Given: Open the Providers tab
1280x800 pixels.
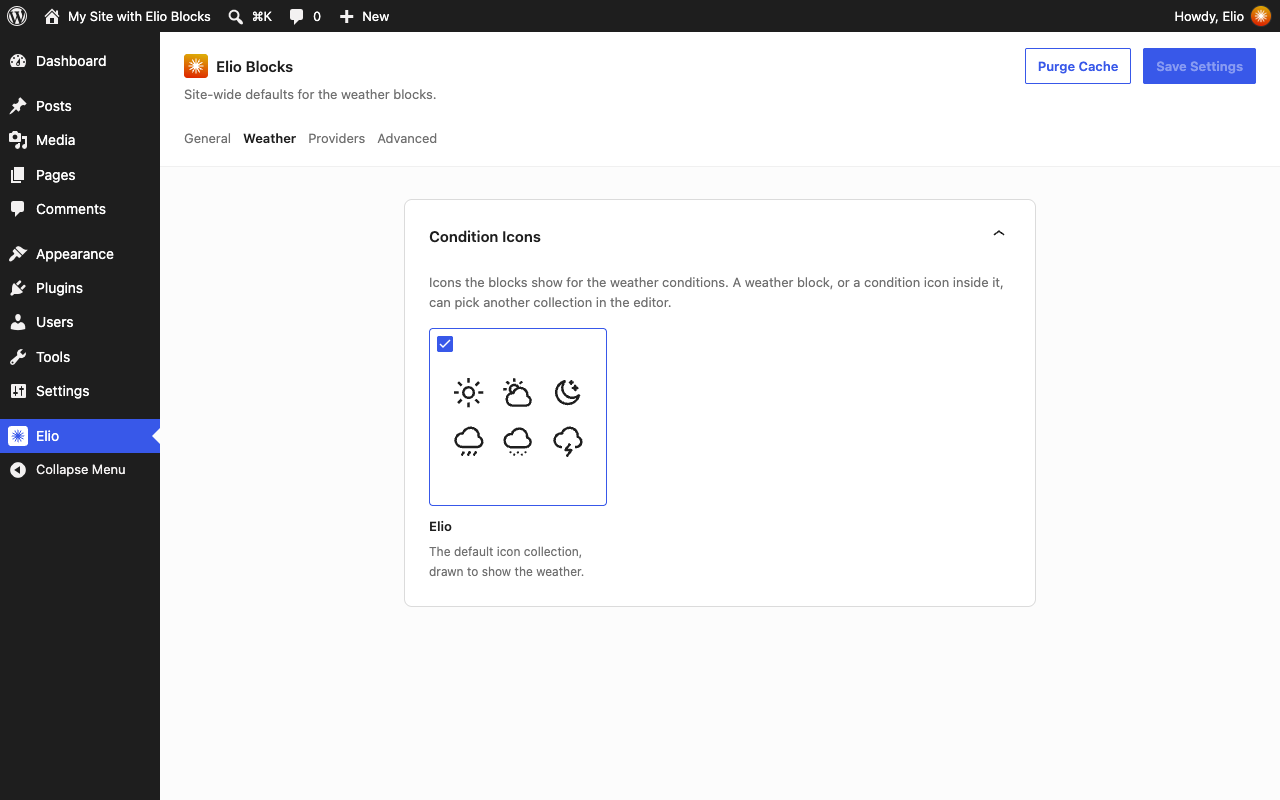Looking at the screenshot, I should click(x=336, y=139).
